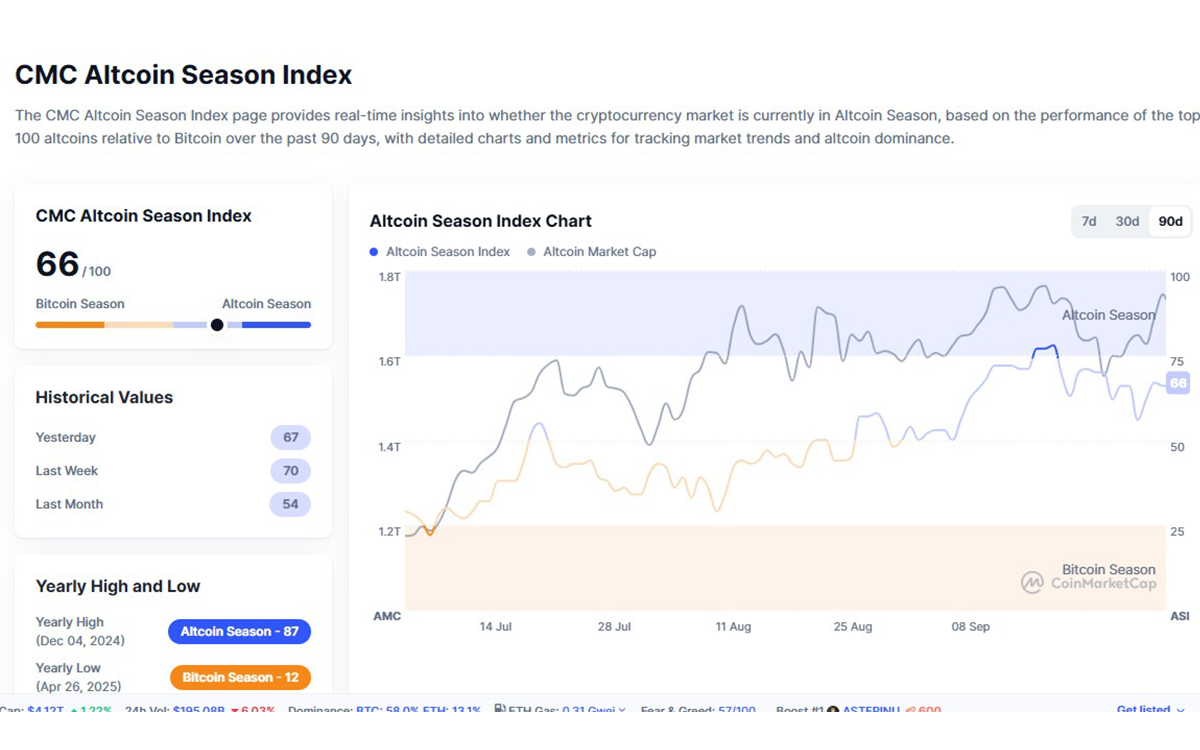This screenshot has width=1200, height=750.
Task: Select the 90d timeframe tab
Action: tap(1169, 221)
